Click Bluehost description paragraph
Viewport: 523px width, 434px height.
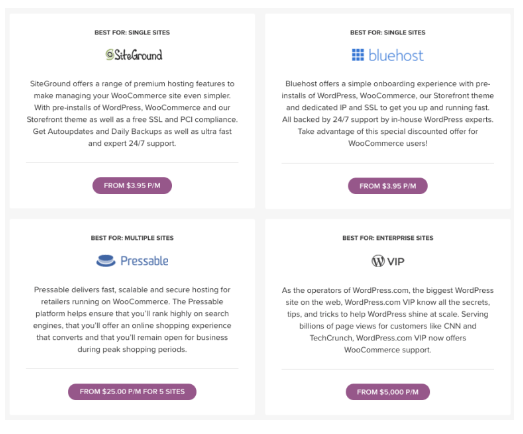click(x=388, y=113)
